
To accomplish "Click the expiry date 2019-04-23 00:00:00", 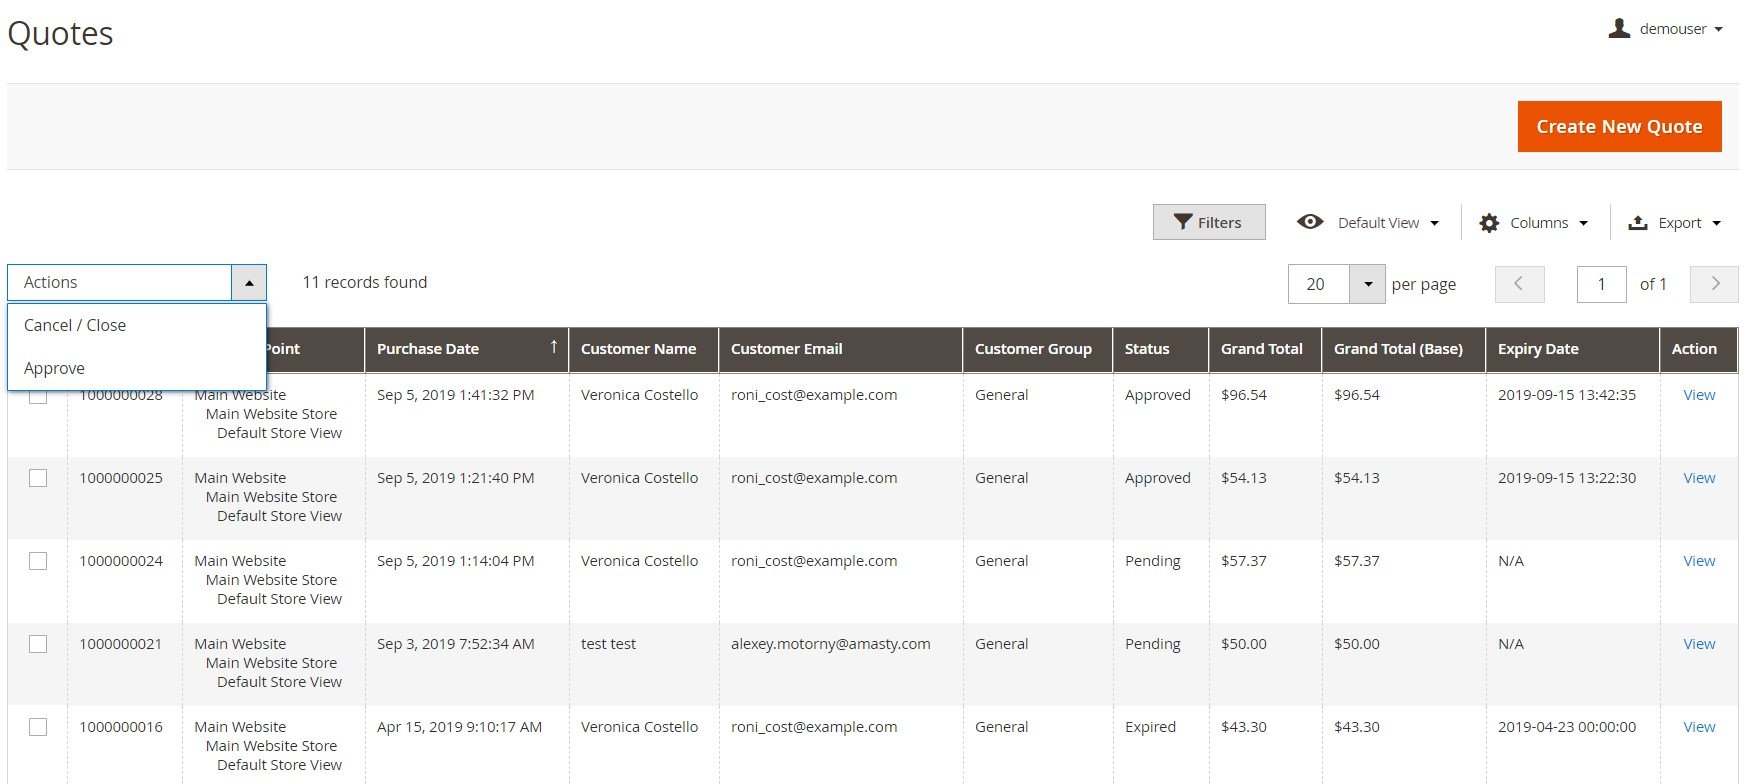I will pyautogui.click(x=1567, y=727).
